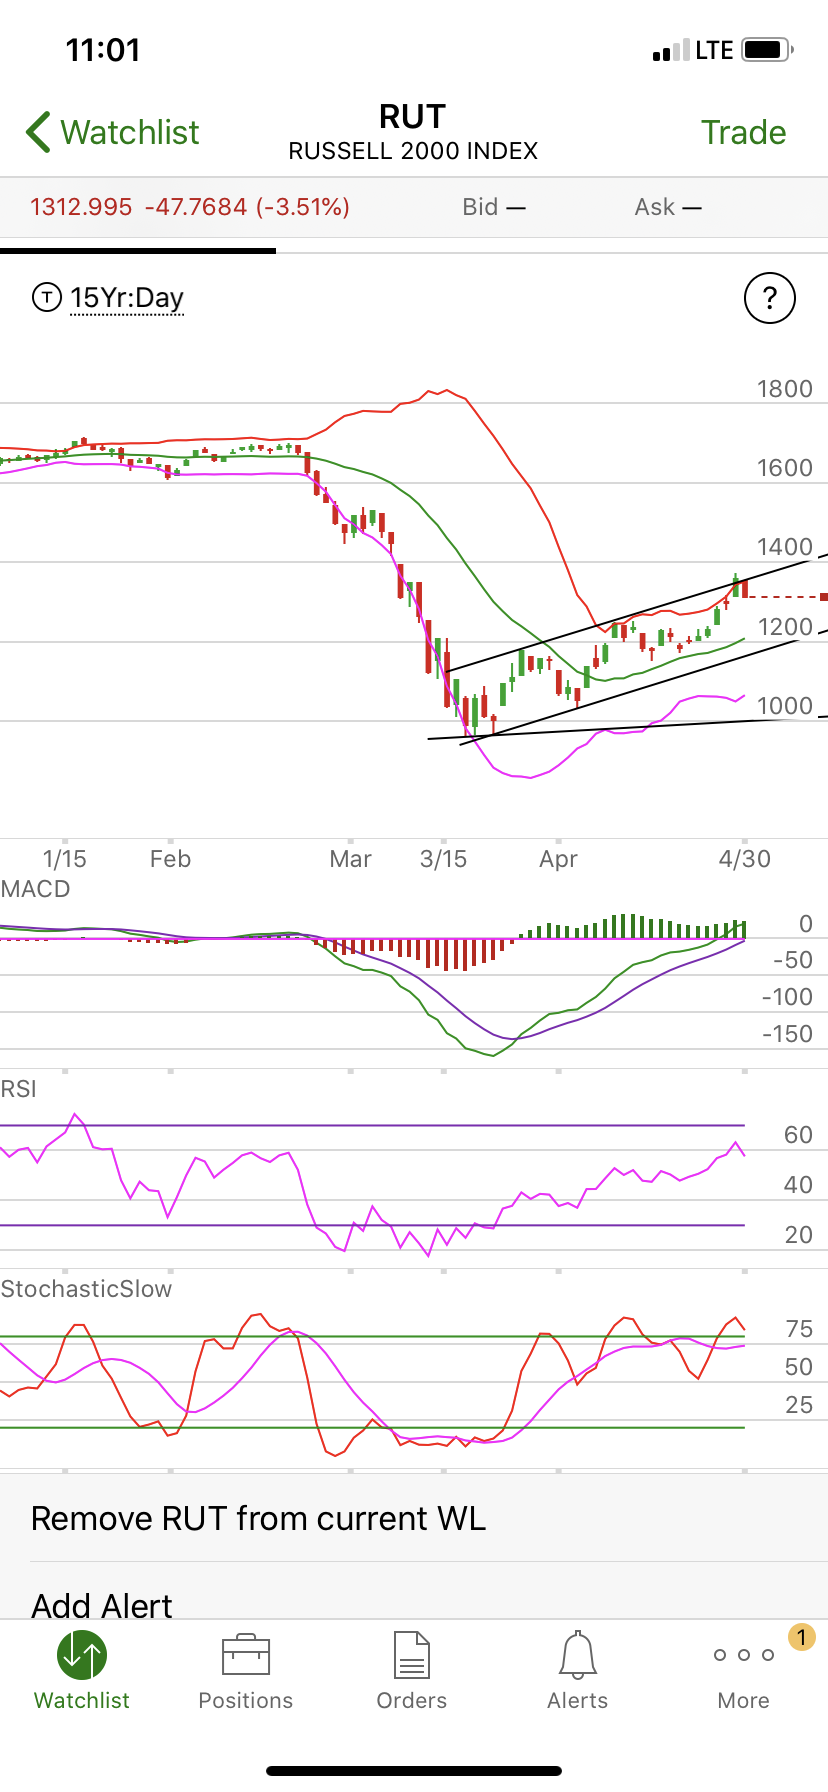
Task: Tap the home indicator bar
Action: pos(414,1771)
